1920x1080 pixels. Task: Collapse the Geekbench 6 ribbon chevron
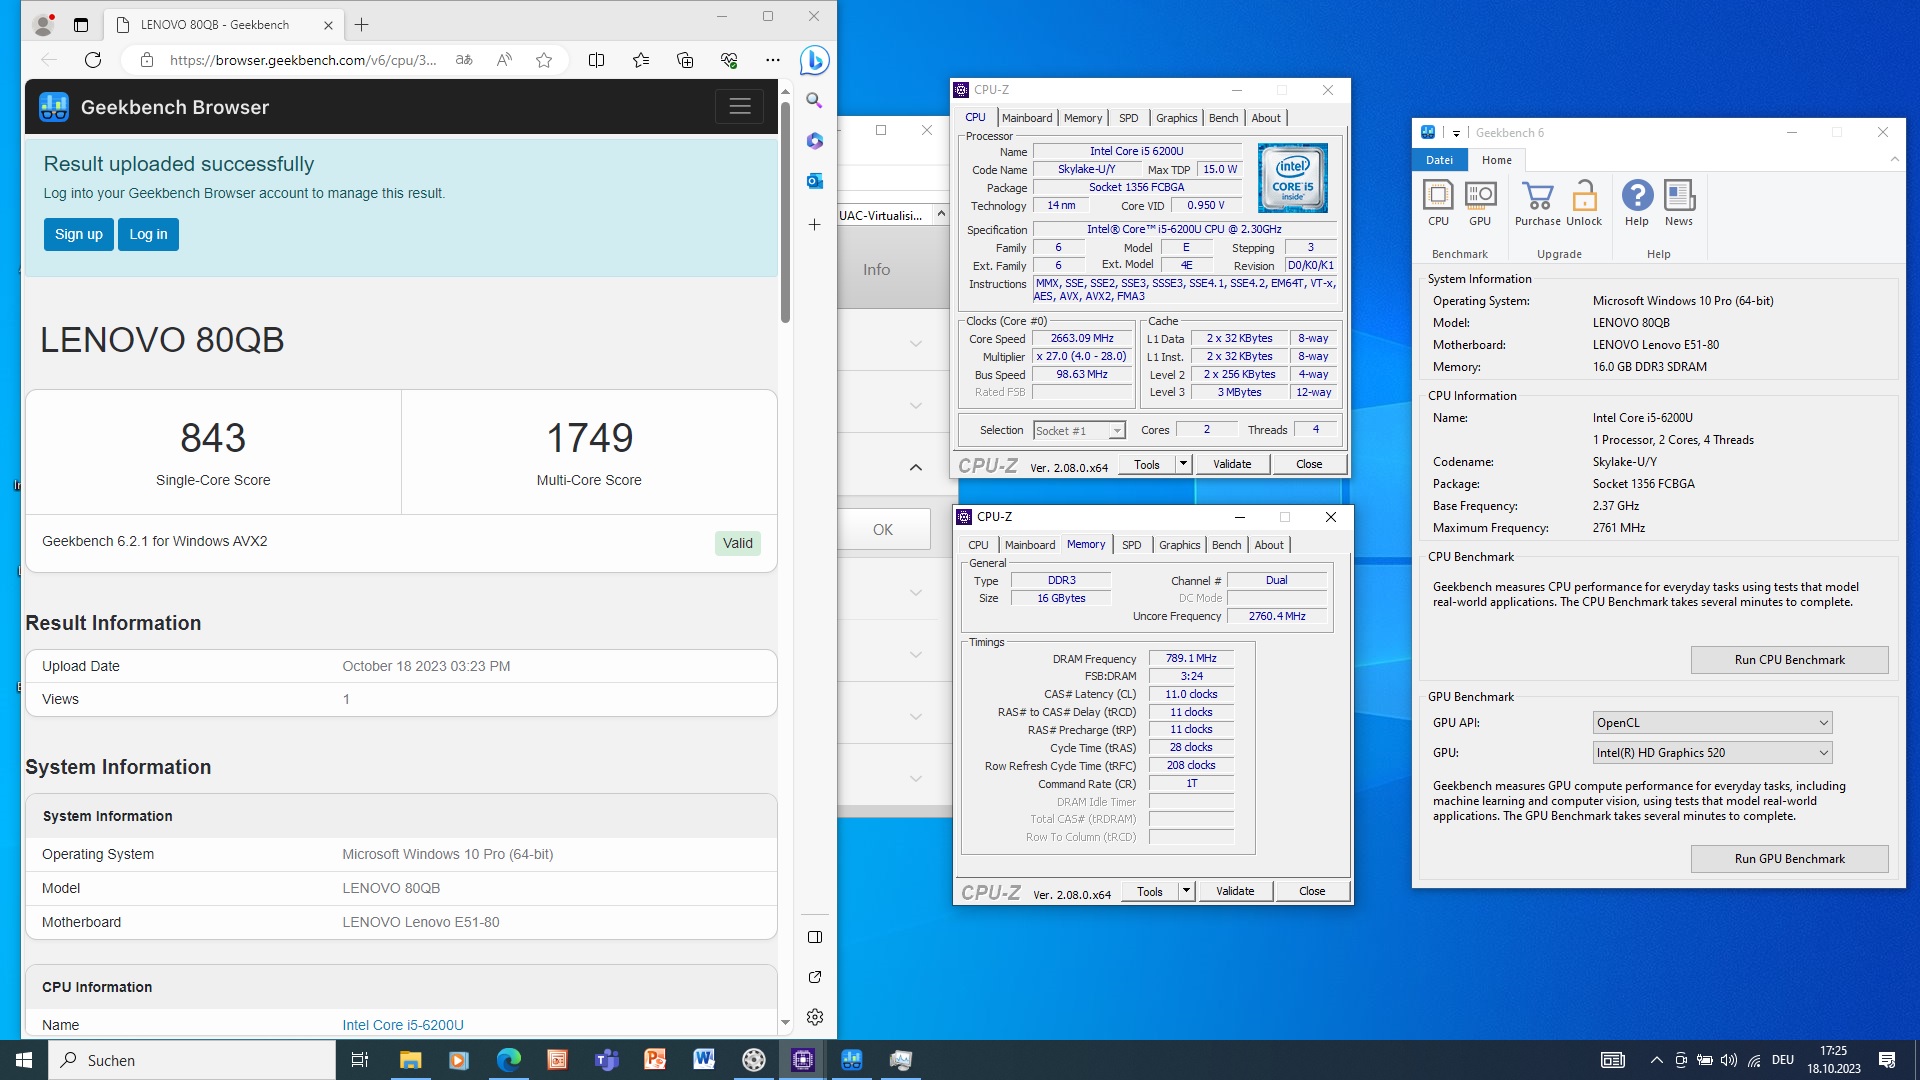[x=1894, y=160]
